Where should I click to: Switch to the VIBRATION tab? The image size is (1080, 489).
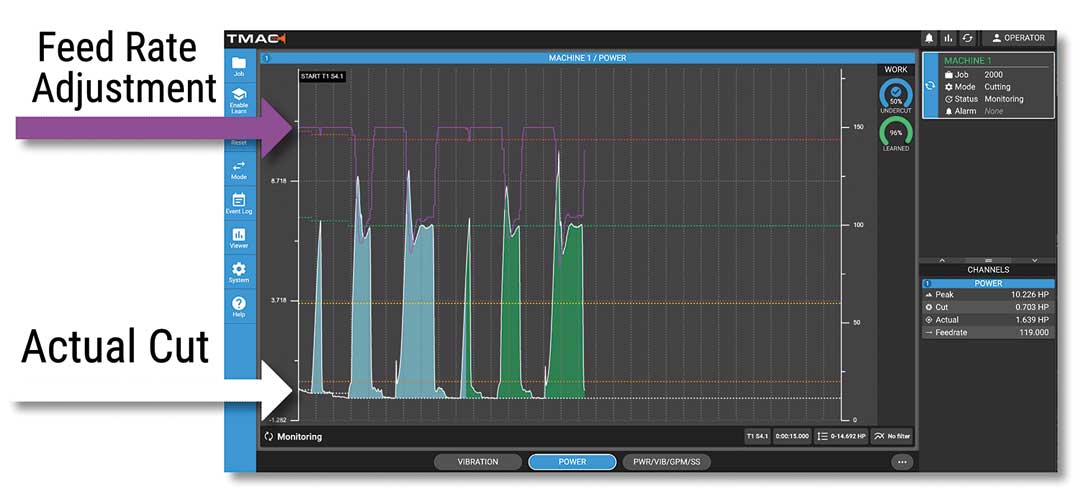coord(478,462)
